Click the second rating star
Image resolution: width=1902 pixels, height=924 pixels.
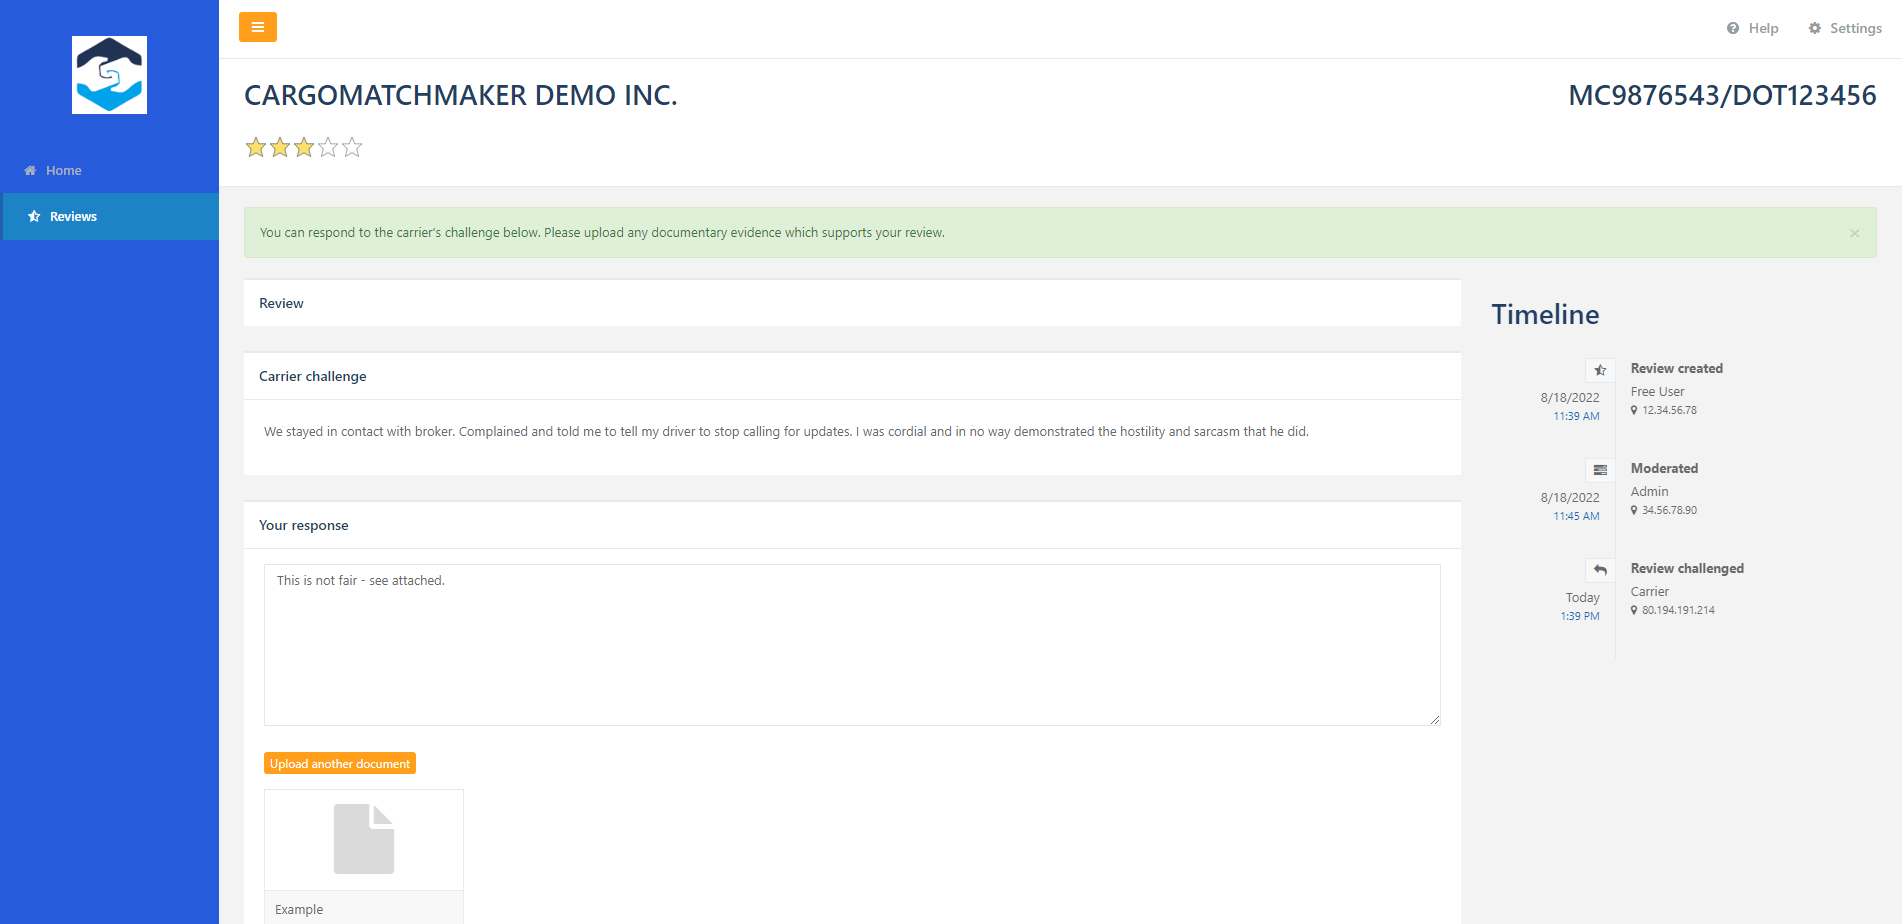click(x=280, y=147)
